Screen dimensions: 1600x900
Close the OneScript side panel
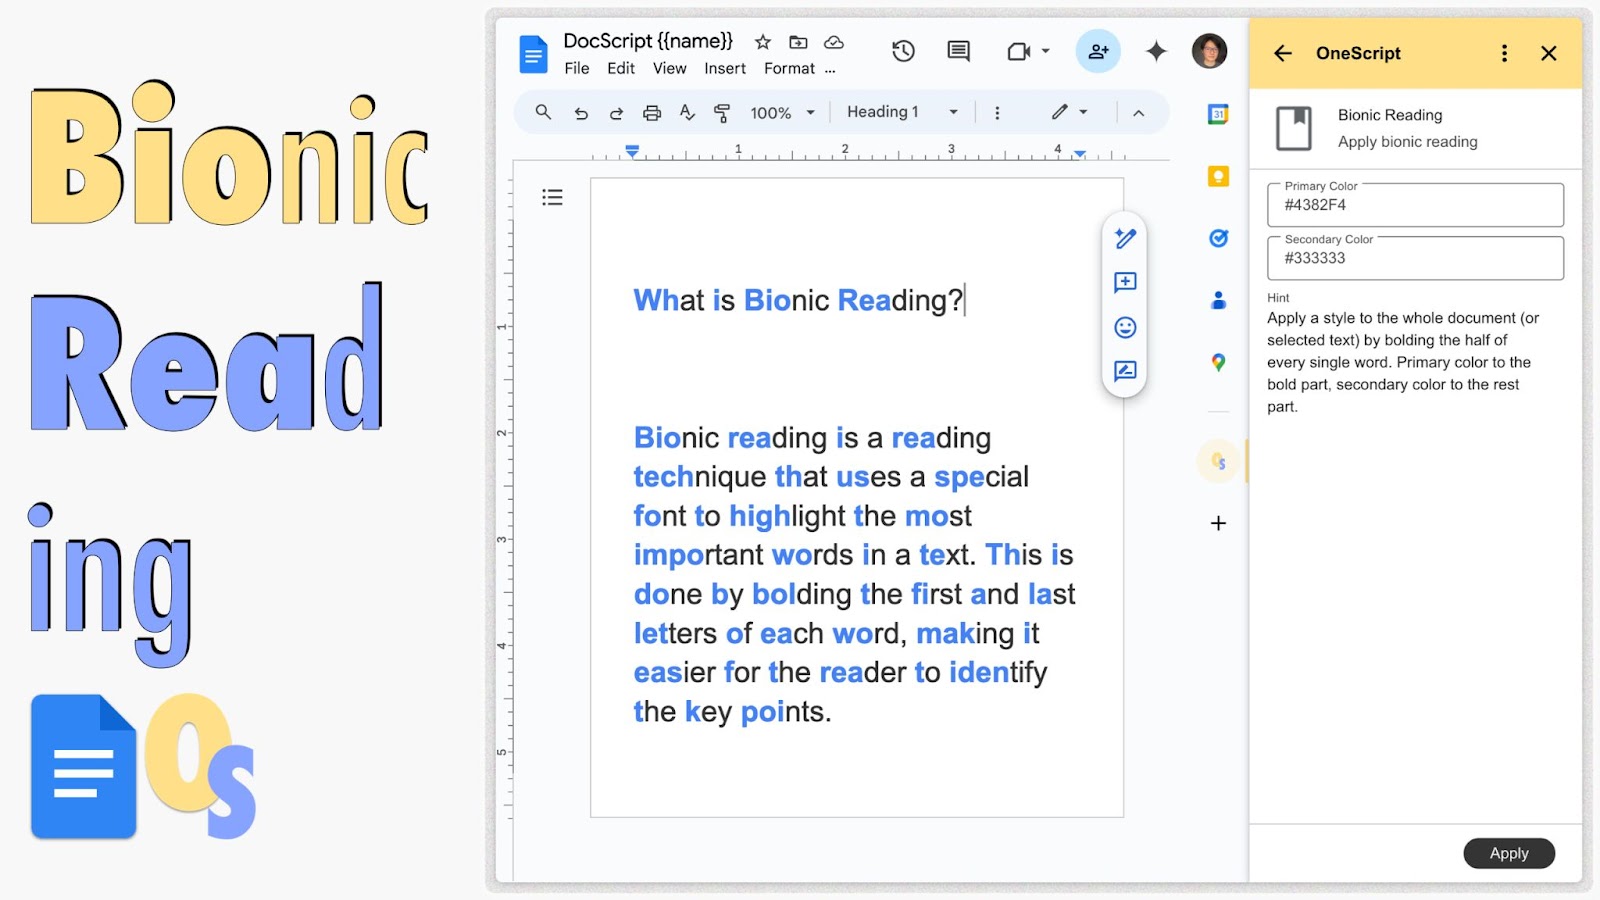[1549, 53]
